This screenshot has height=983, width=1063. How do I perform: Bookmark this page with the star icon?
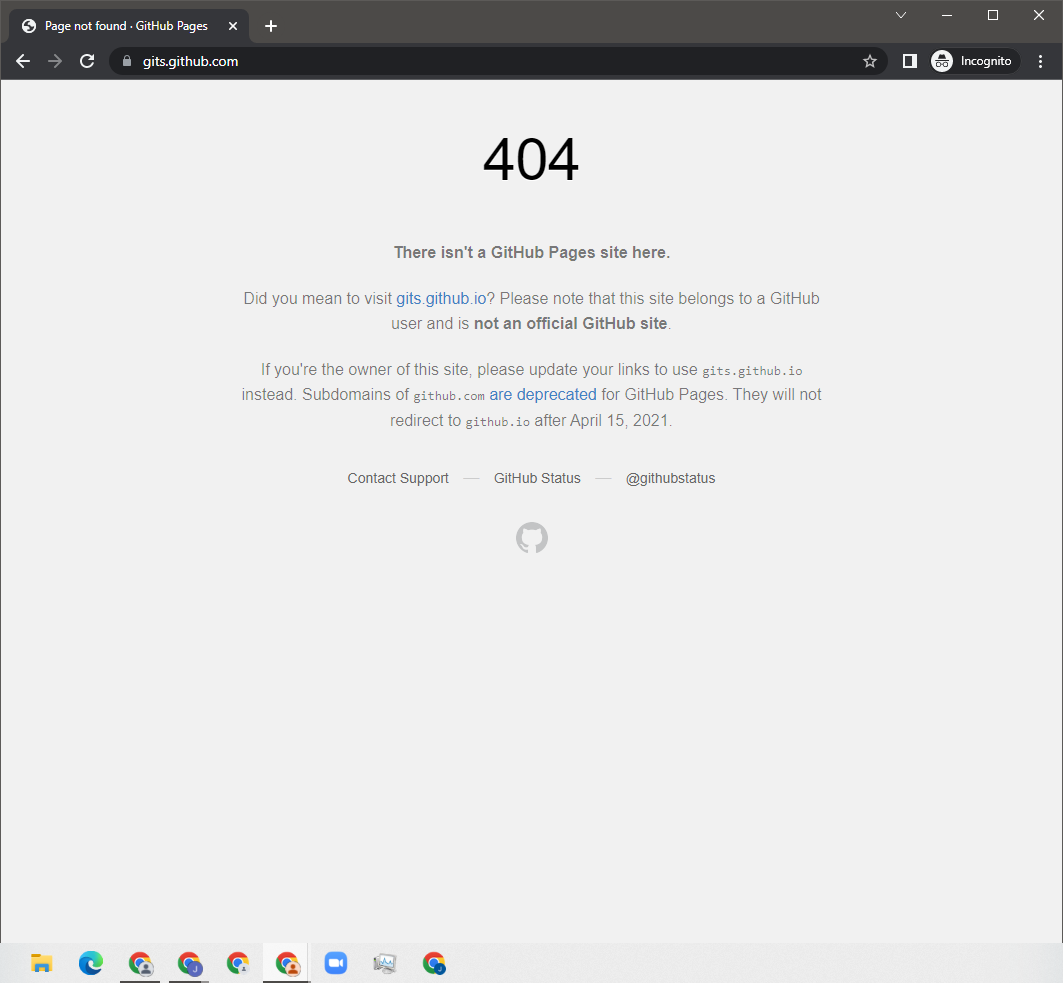tap(870, 62)
